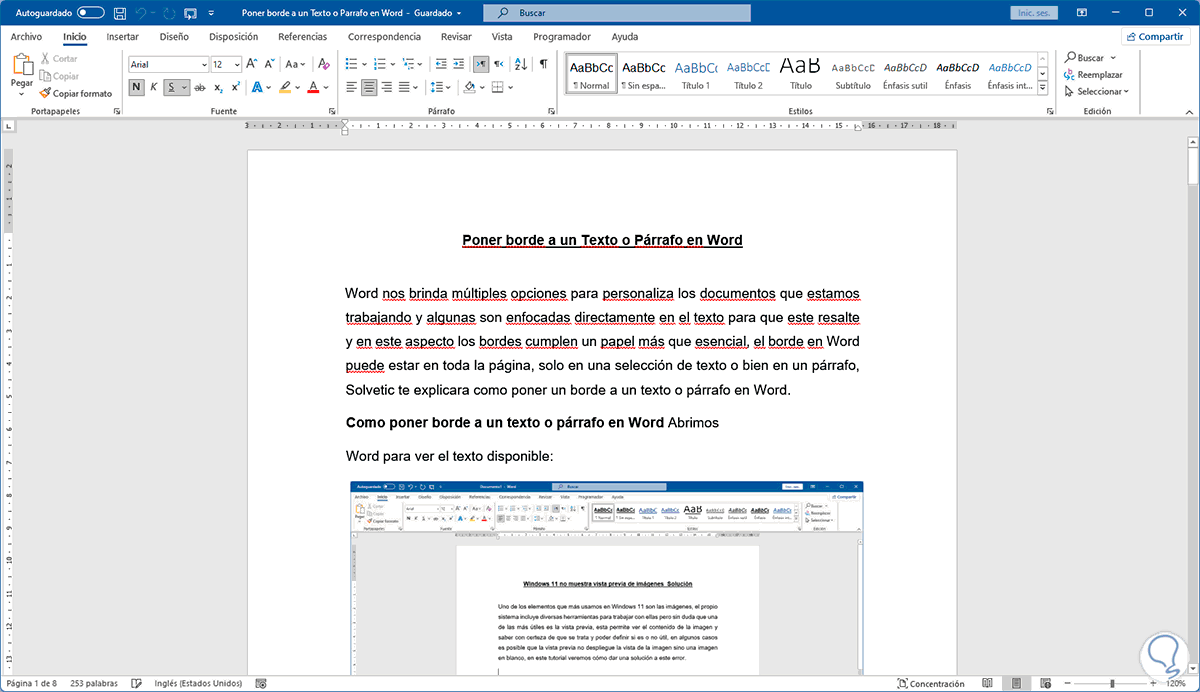The width and height of the screenshot is (1200, 692).
Task: Apply the Título 1 style
Action: click(695, 72)
